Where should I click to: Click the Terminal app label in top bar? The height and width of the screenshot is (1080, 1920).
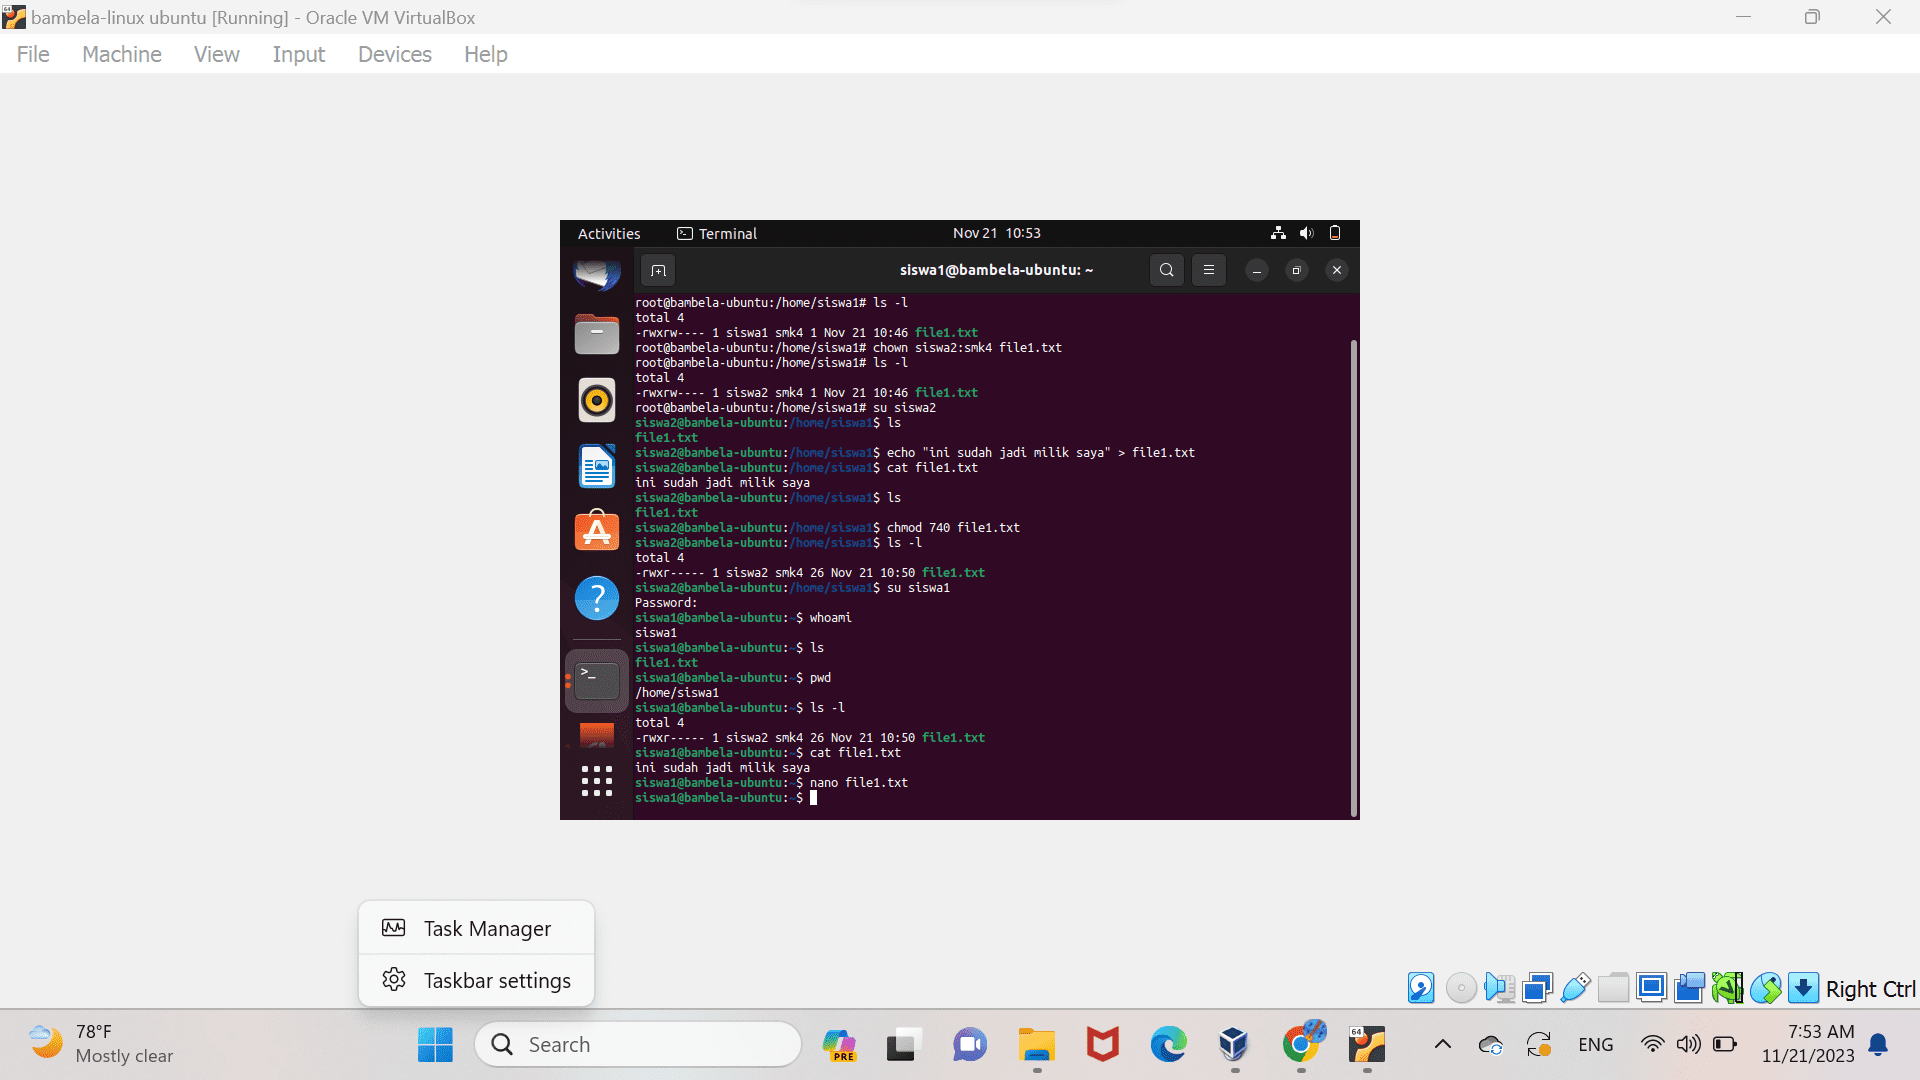pos(717,233)
